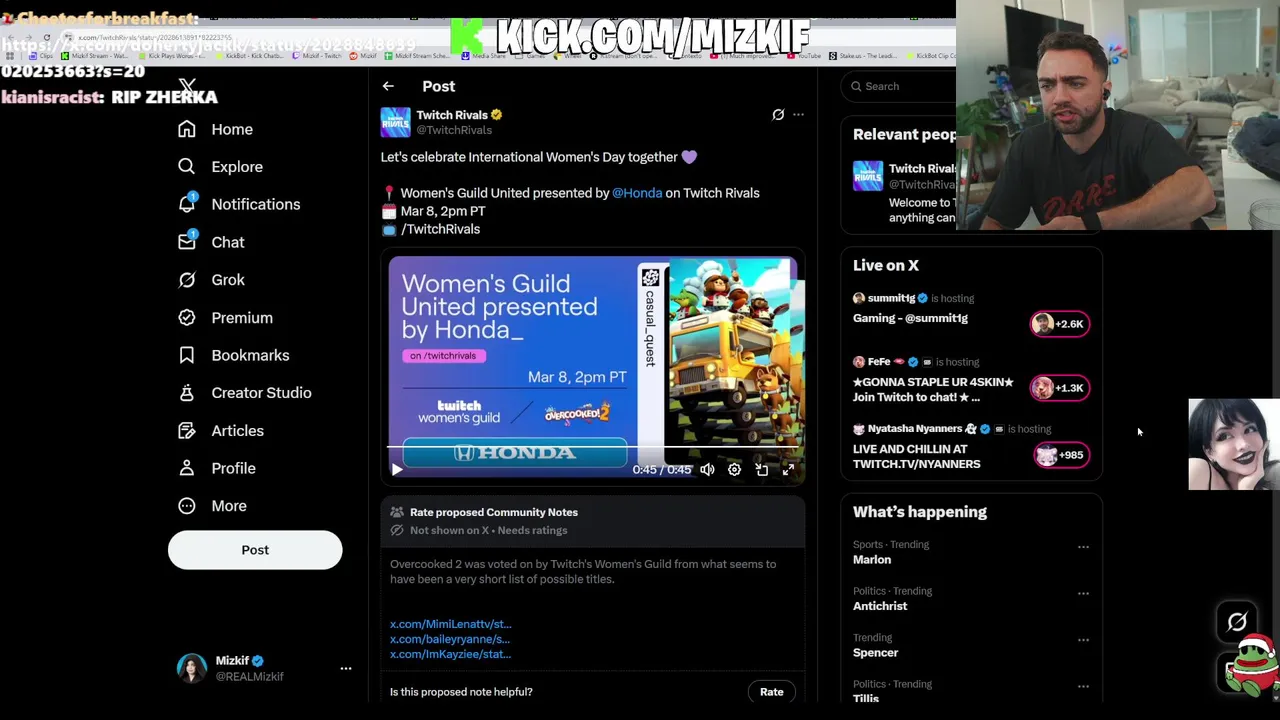Expand the video to fullscreen

(x=788, y=469)
